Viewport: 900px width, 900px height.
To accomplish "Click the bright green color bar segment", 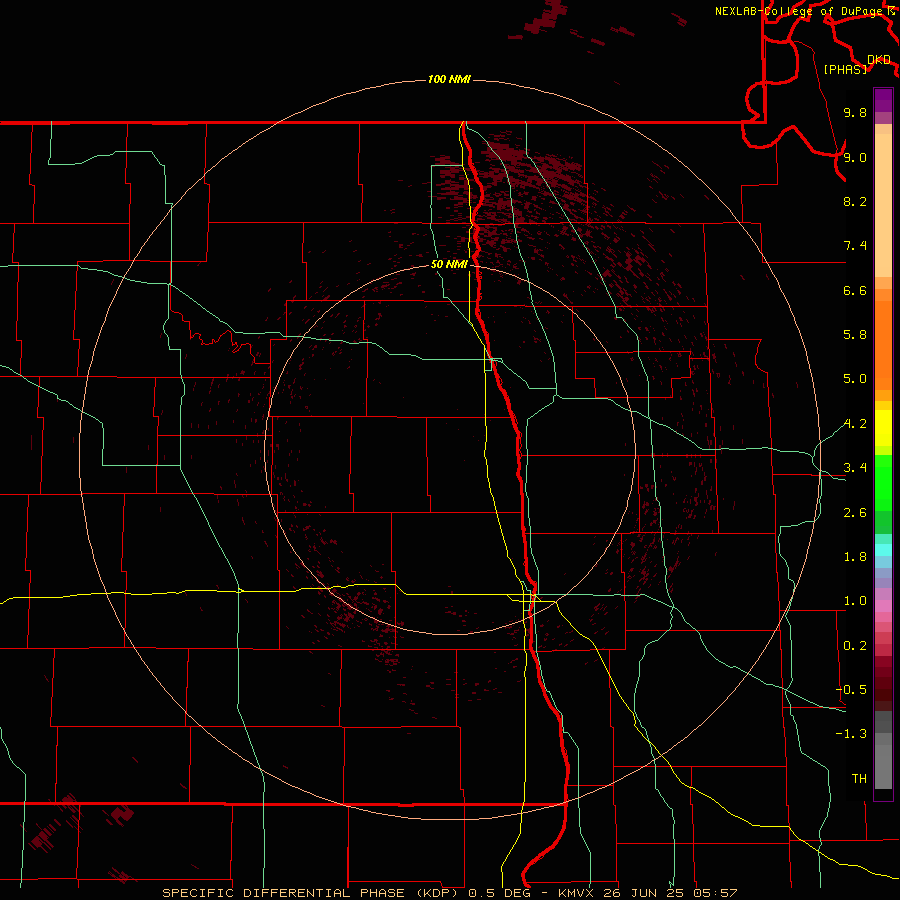I will tap(883, 482).
